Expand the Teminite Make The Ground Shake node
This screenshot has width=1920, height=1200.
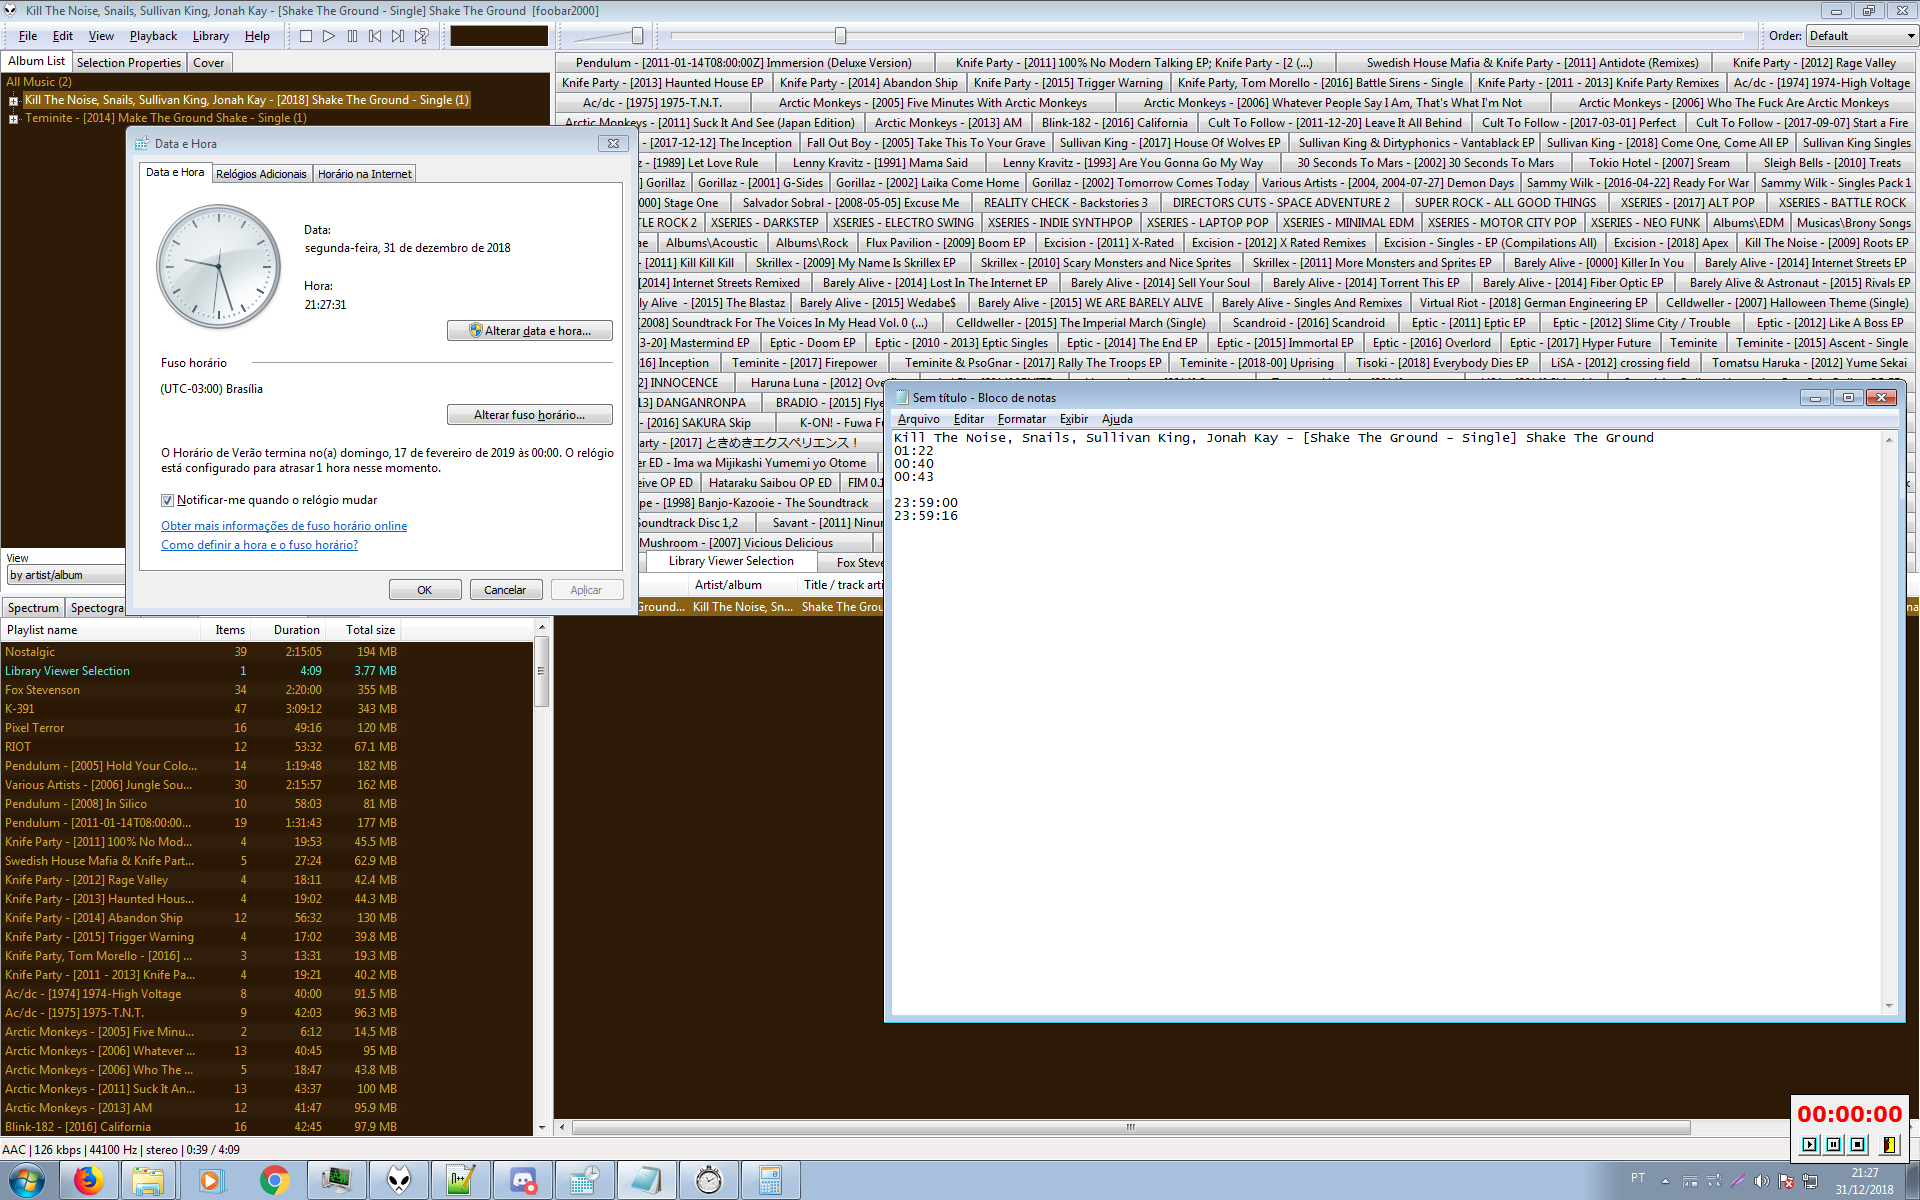pyautogui.click(x=14, y=119)
